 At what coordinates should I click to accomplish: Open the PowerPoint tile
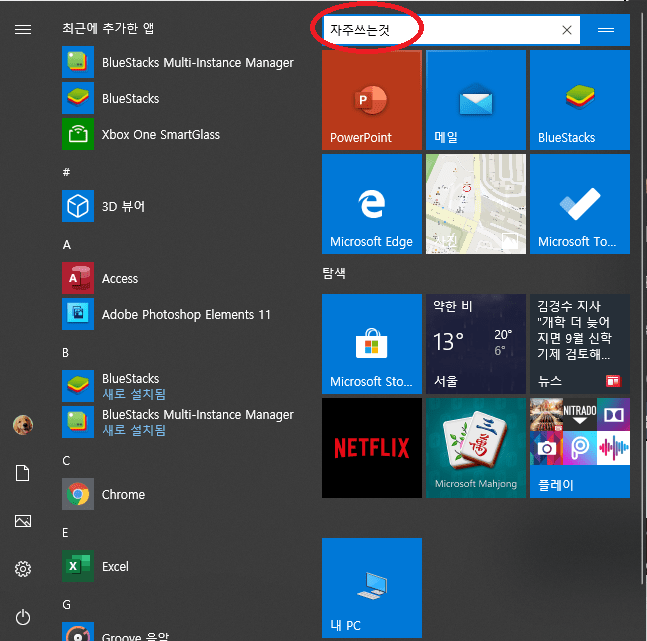coord(372,100)
